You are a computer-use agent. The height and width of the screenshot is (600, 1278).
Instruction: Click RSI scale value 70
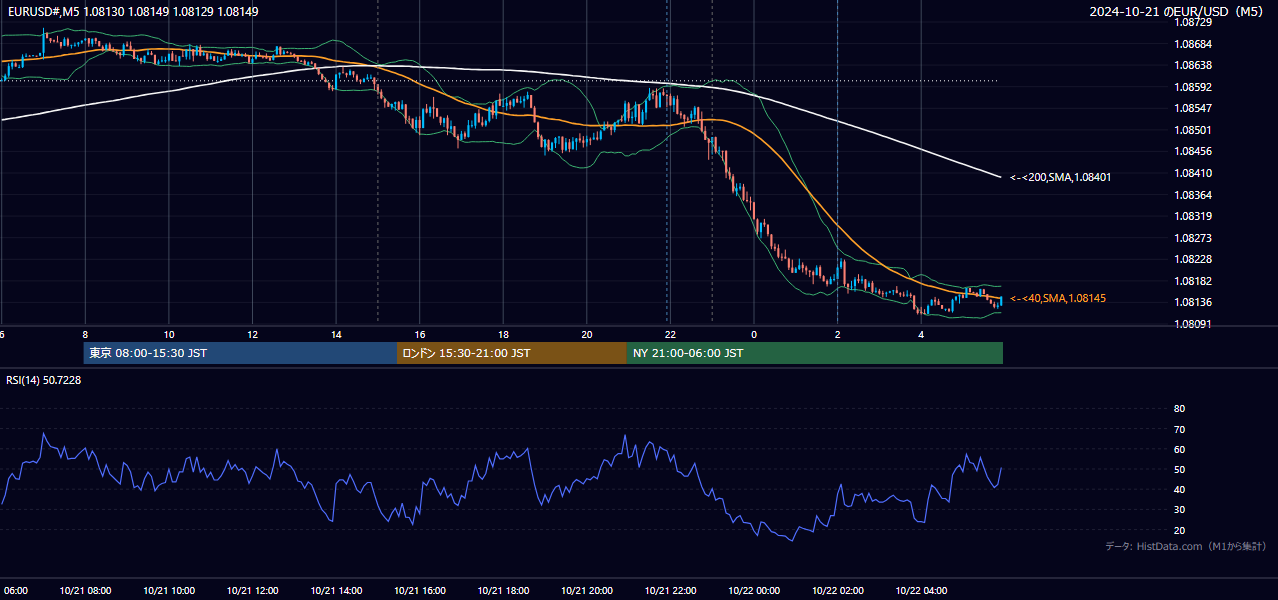[1179, 429]
